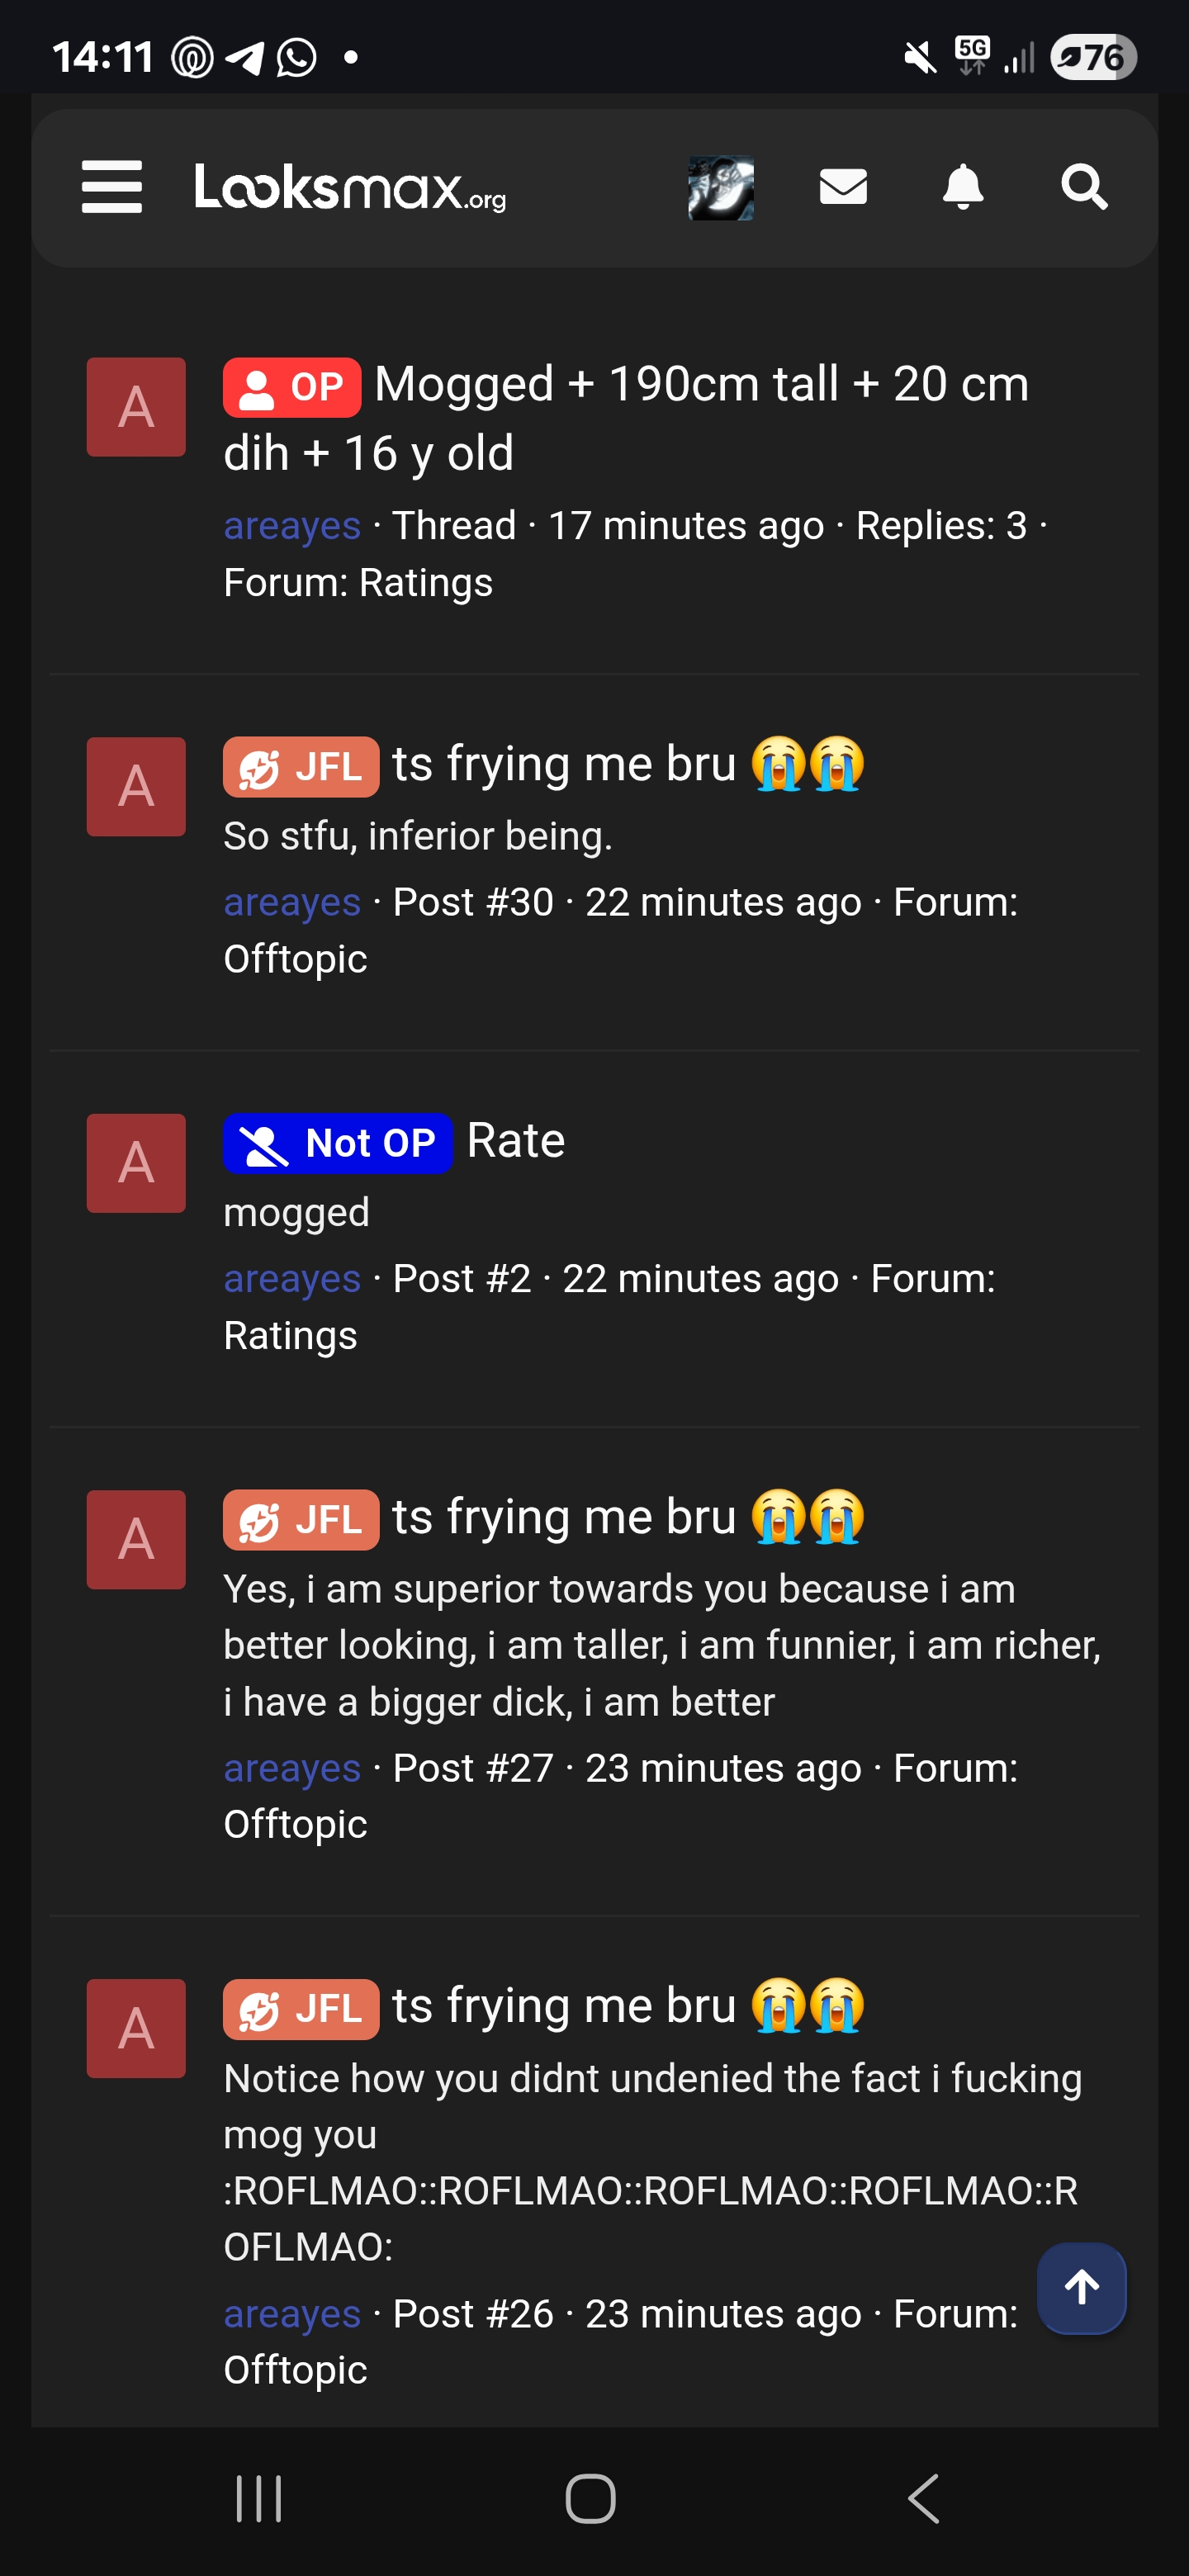
Task: Open the profile avatar thumbnail in header
Action: pos(720,187)
